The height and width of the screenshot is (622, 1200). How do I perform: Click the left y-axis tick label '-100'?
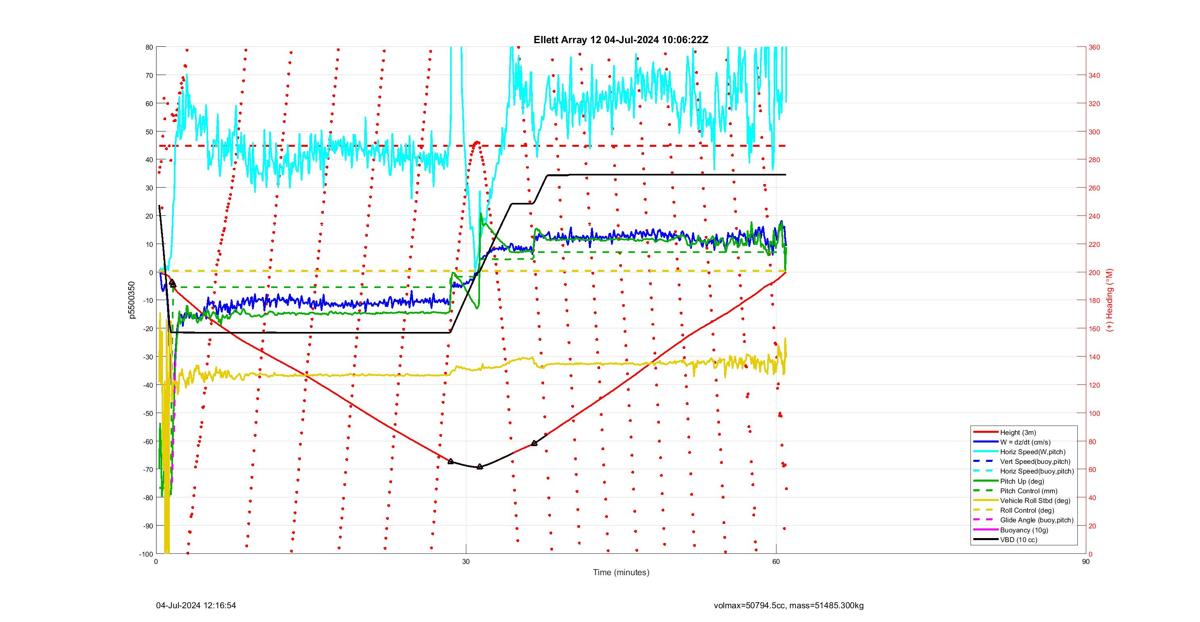[146, 554]
